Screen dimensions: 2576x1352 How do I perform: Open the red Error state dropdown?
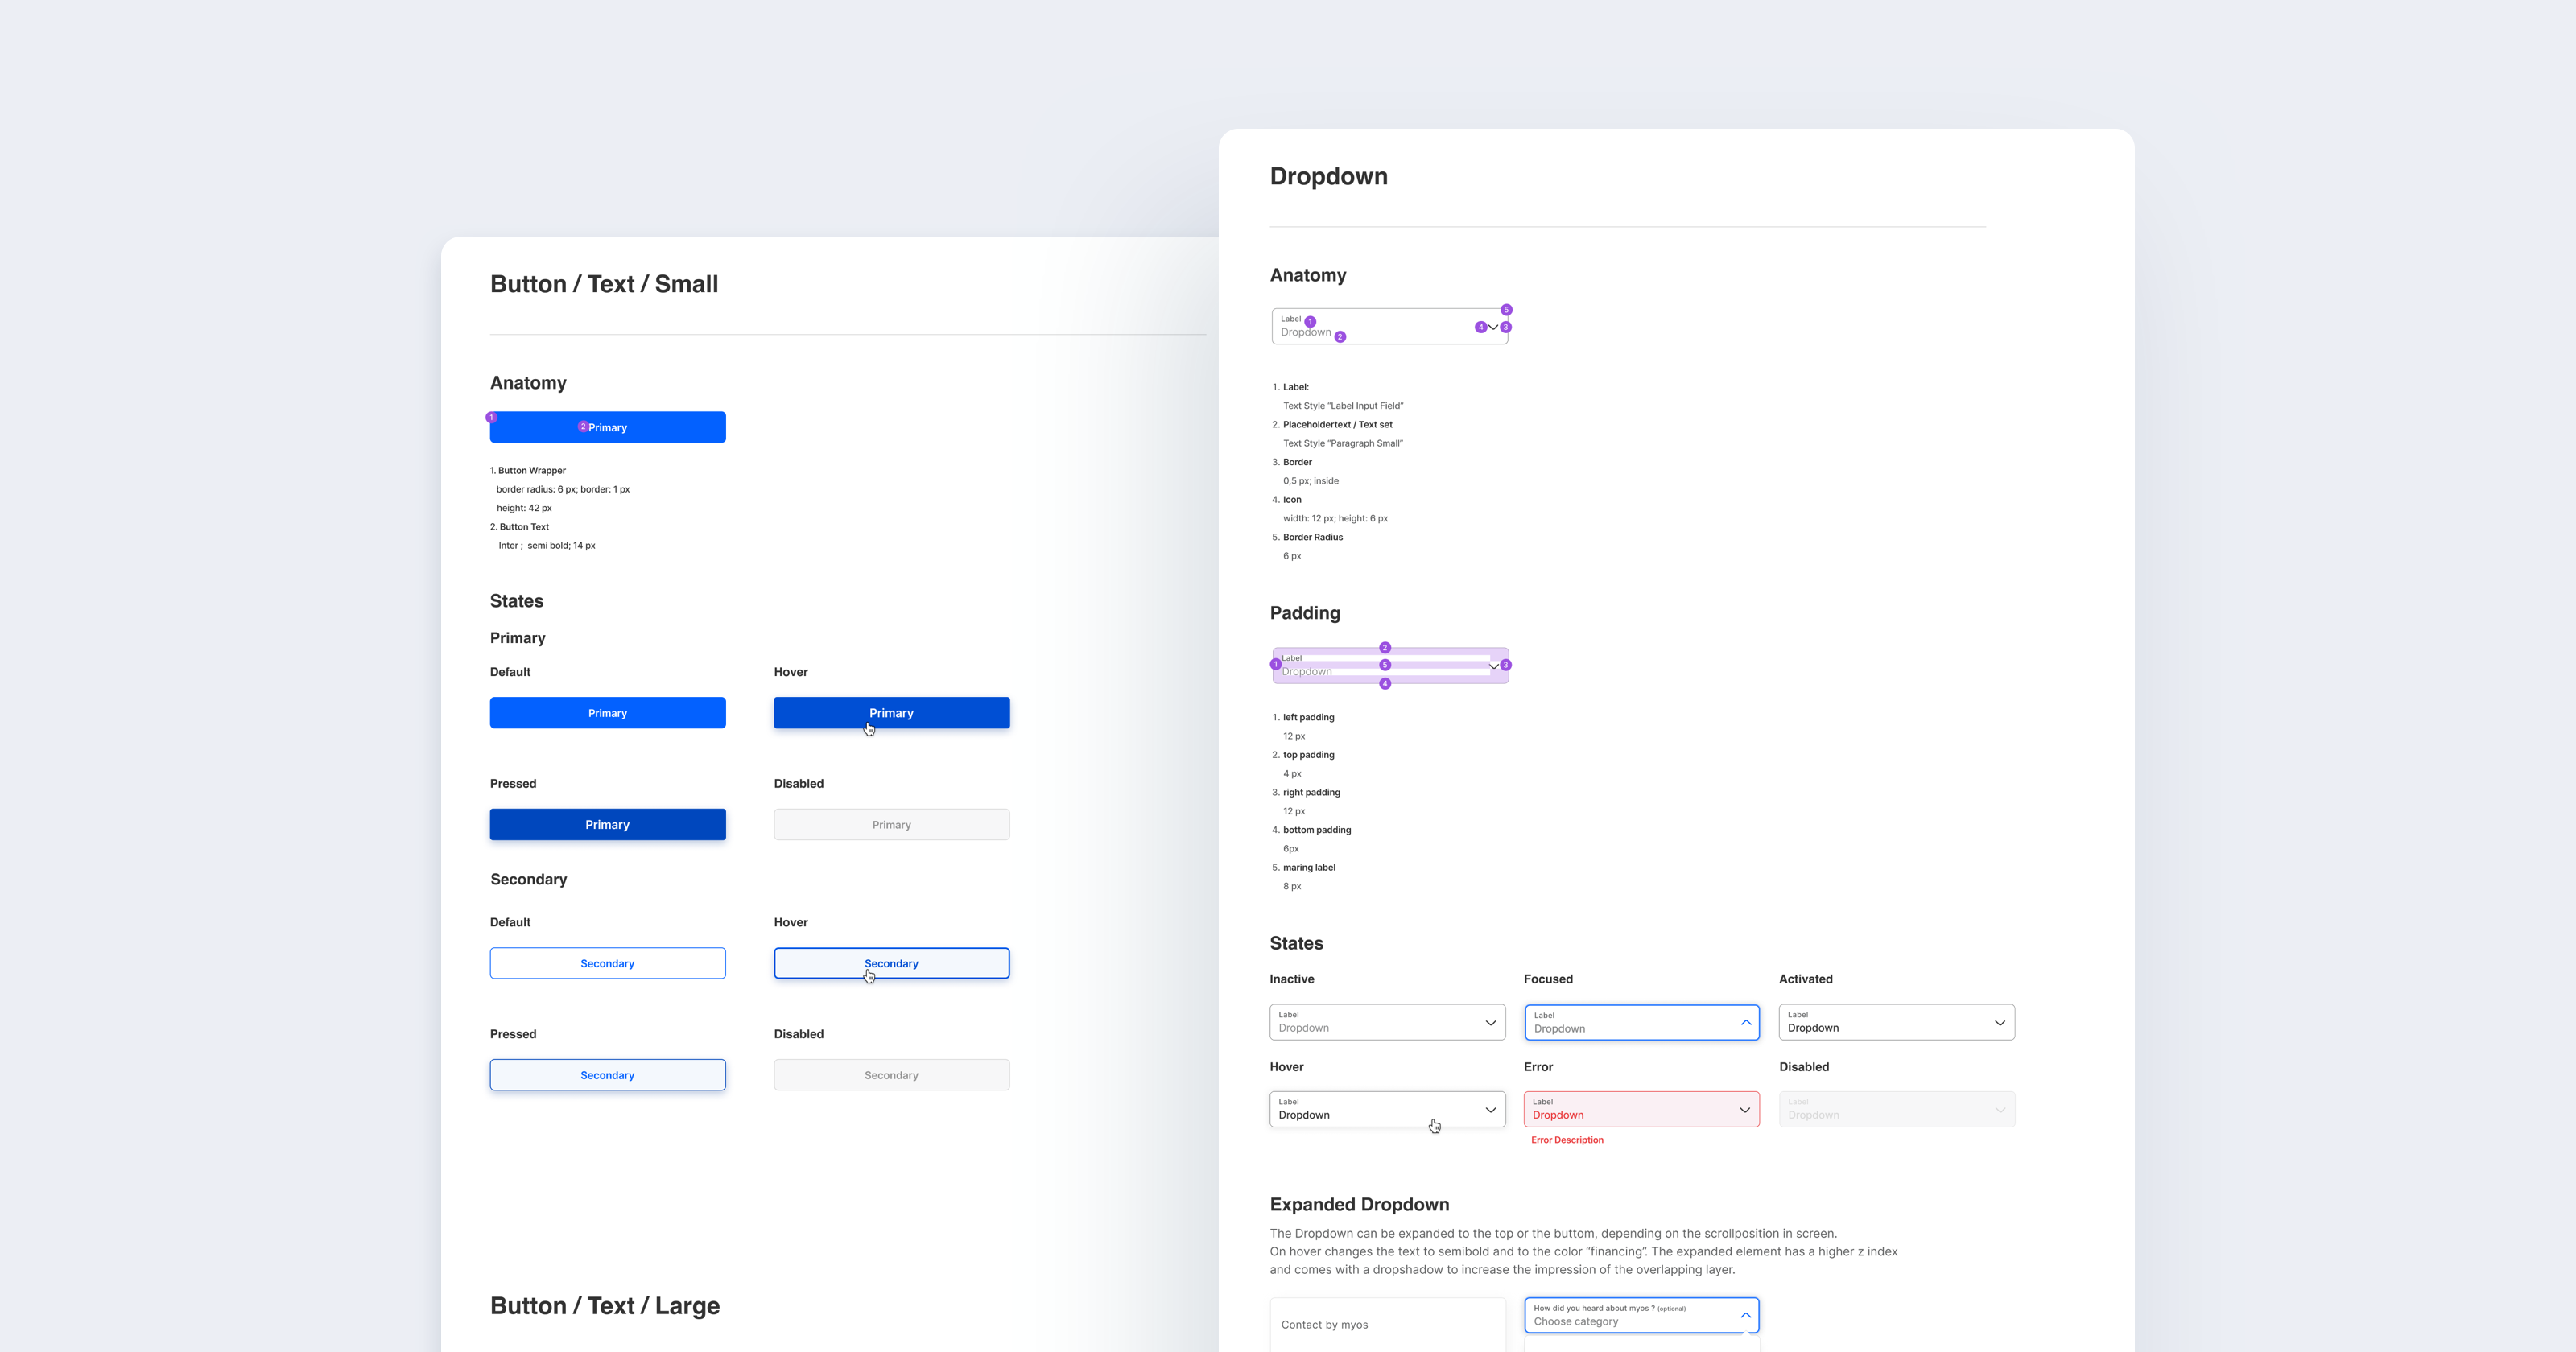pyautogui.click(x=1641, y=1109)
